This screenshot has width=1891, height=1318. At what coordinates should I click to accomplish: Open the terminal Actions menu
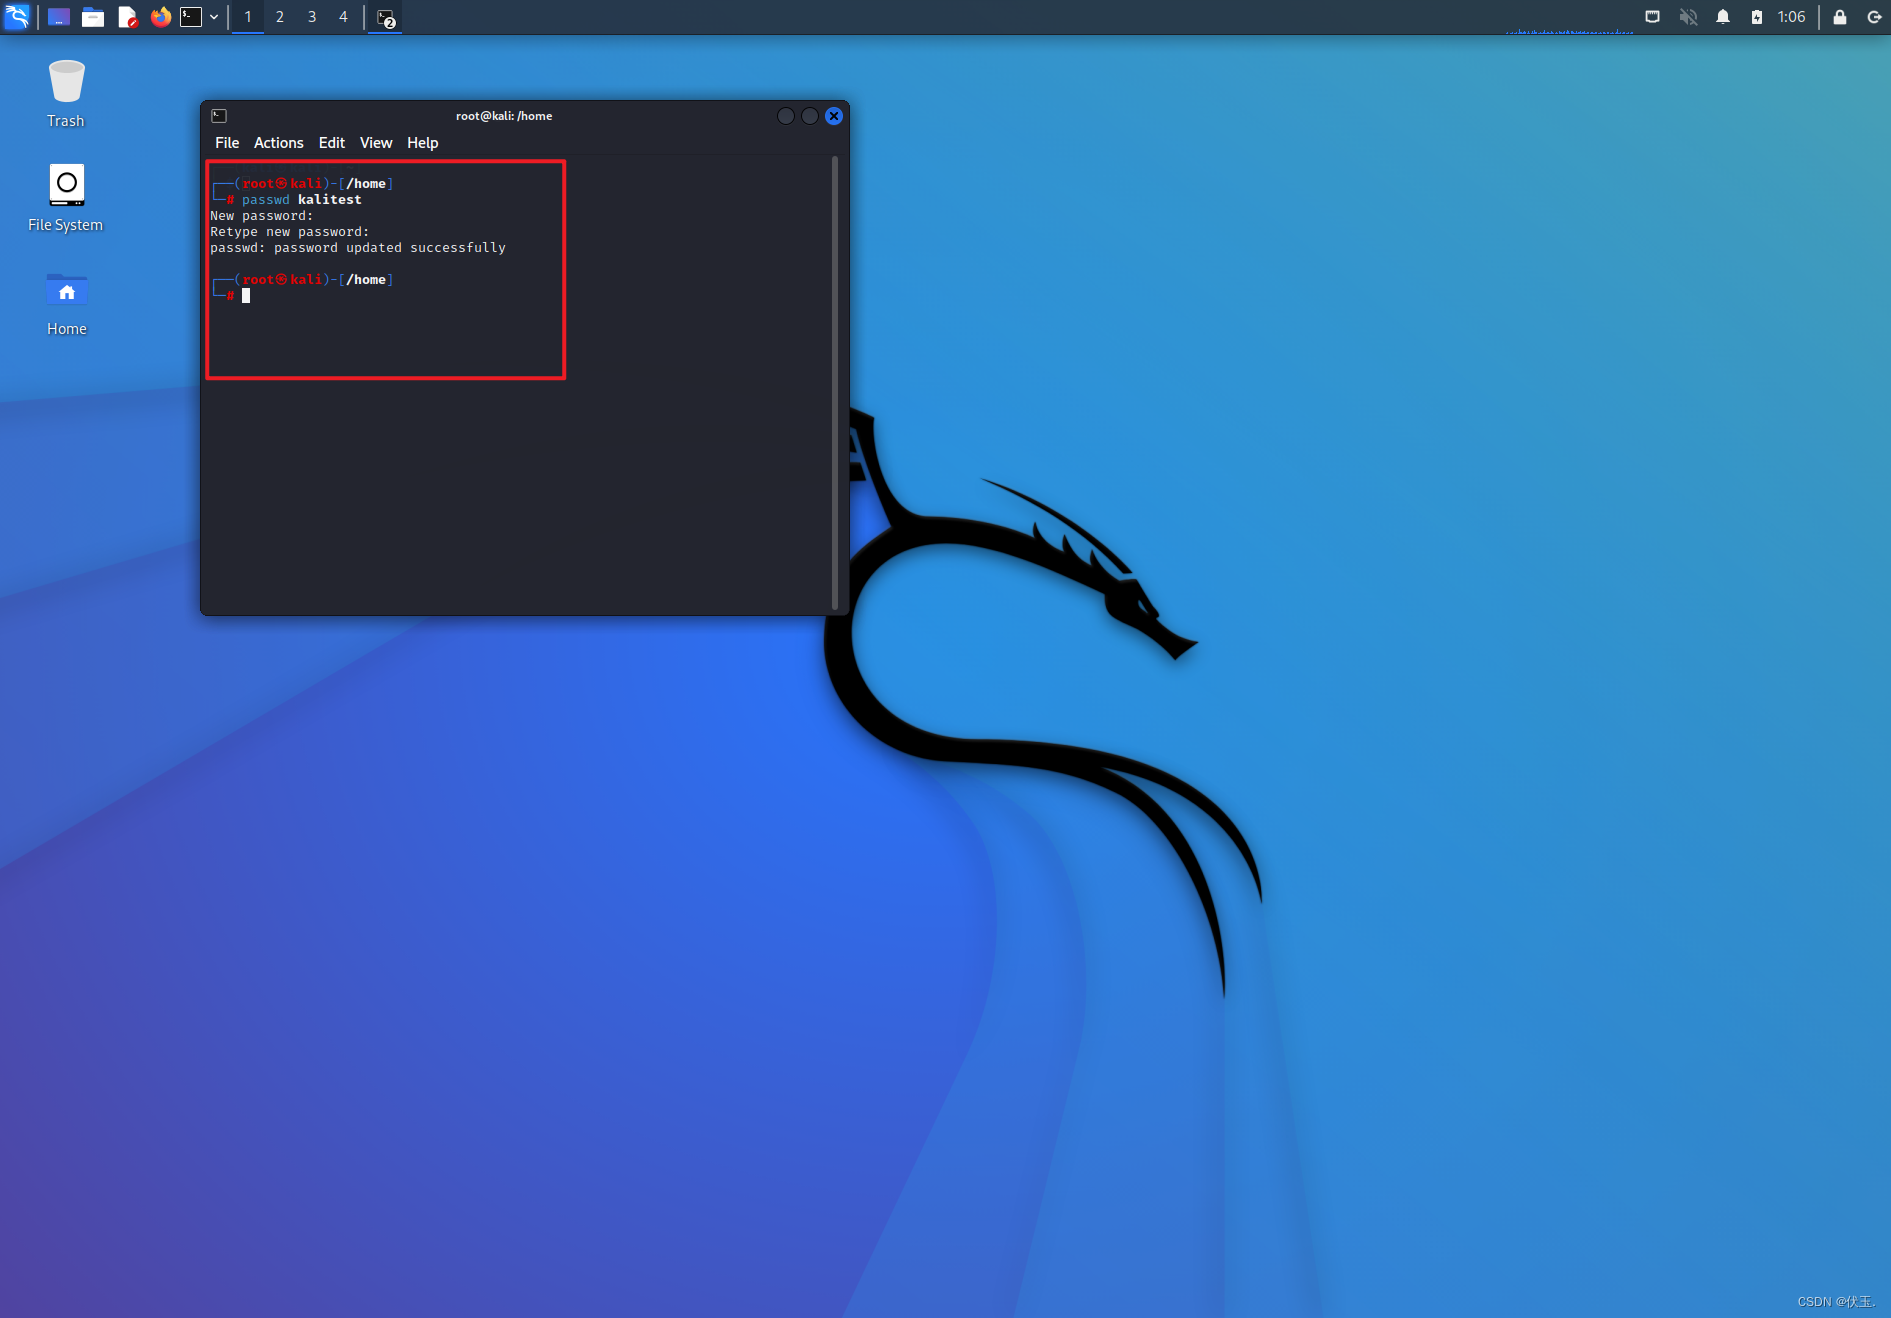[x=278, y=143]
